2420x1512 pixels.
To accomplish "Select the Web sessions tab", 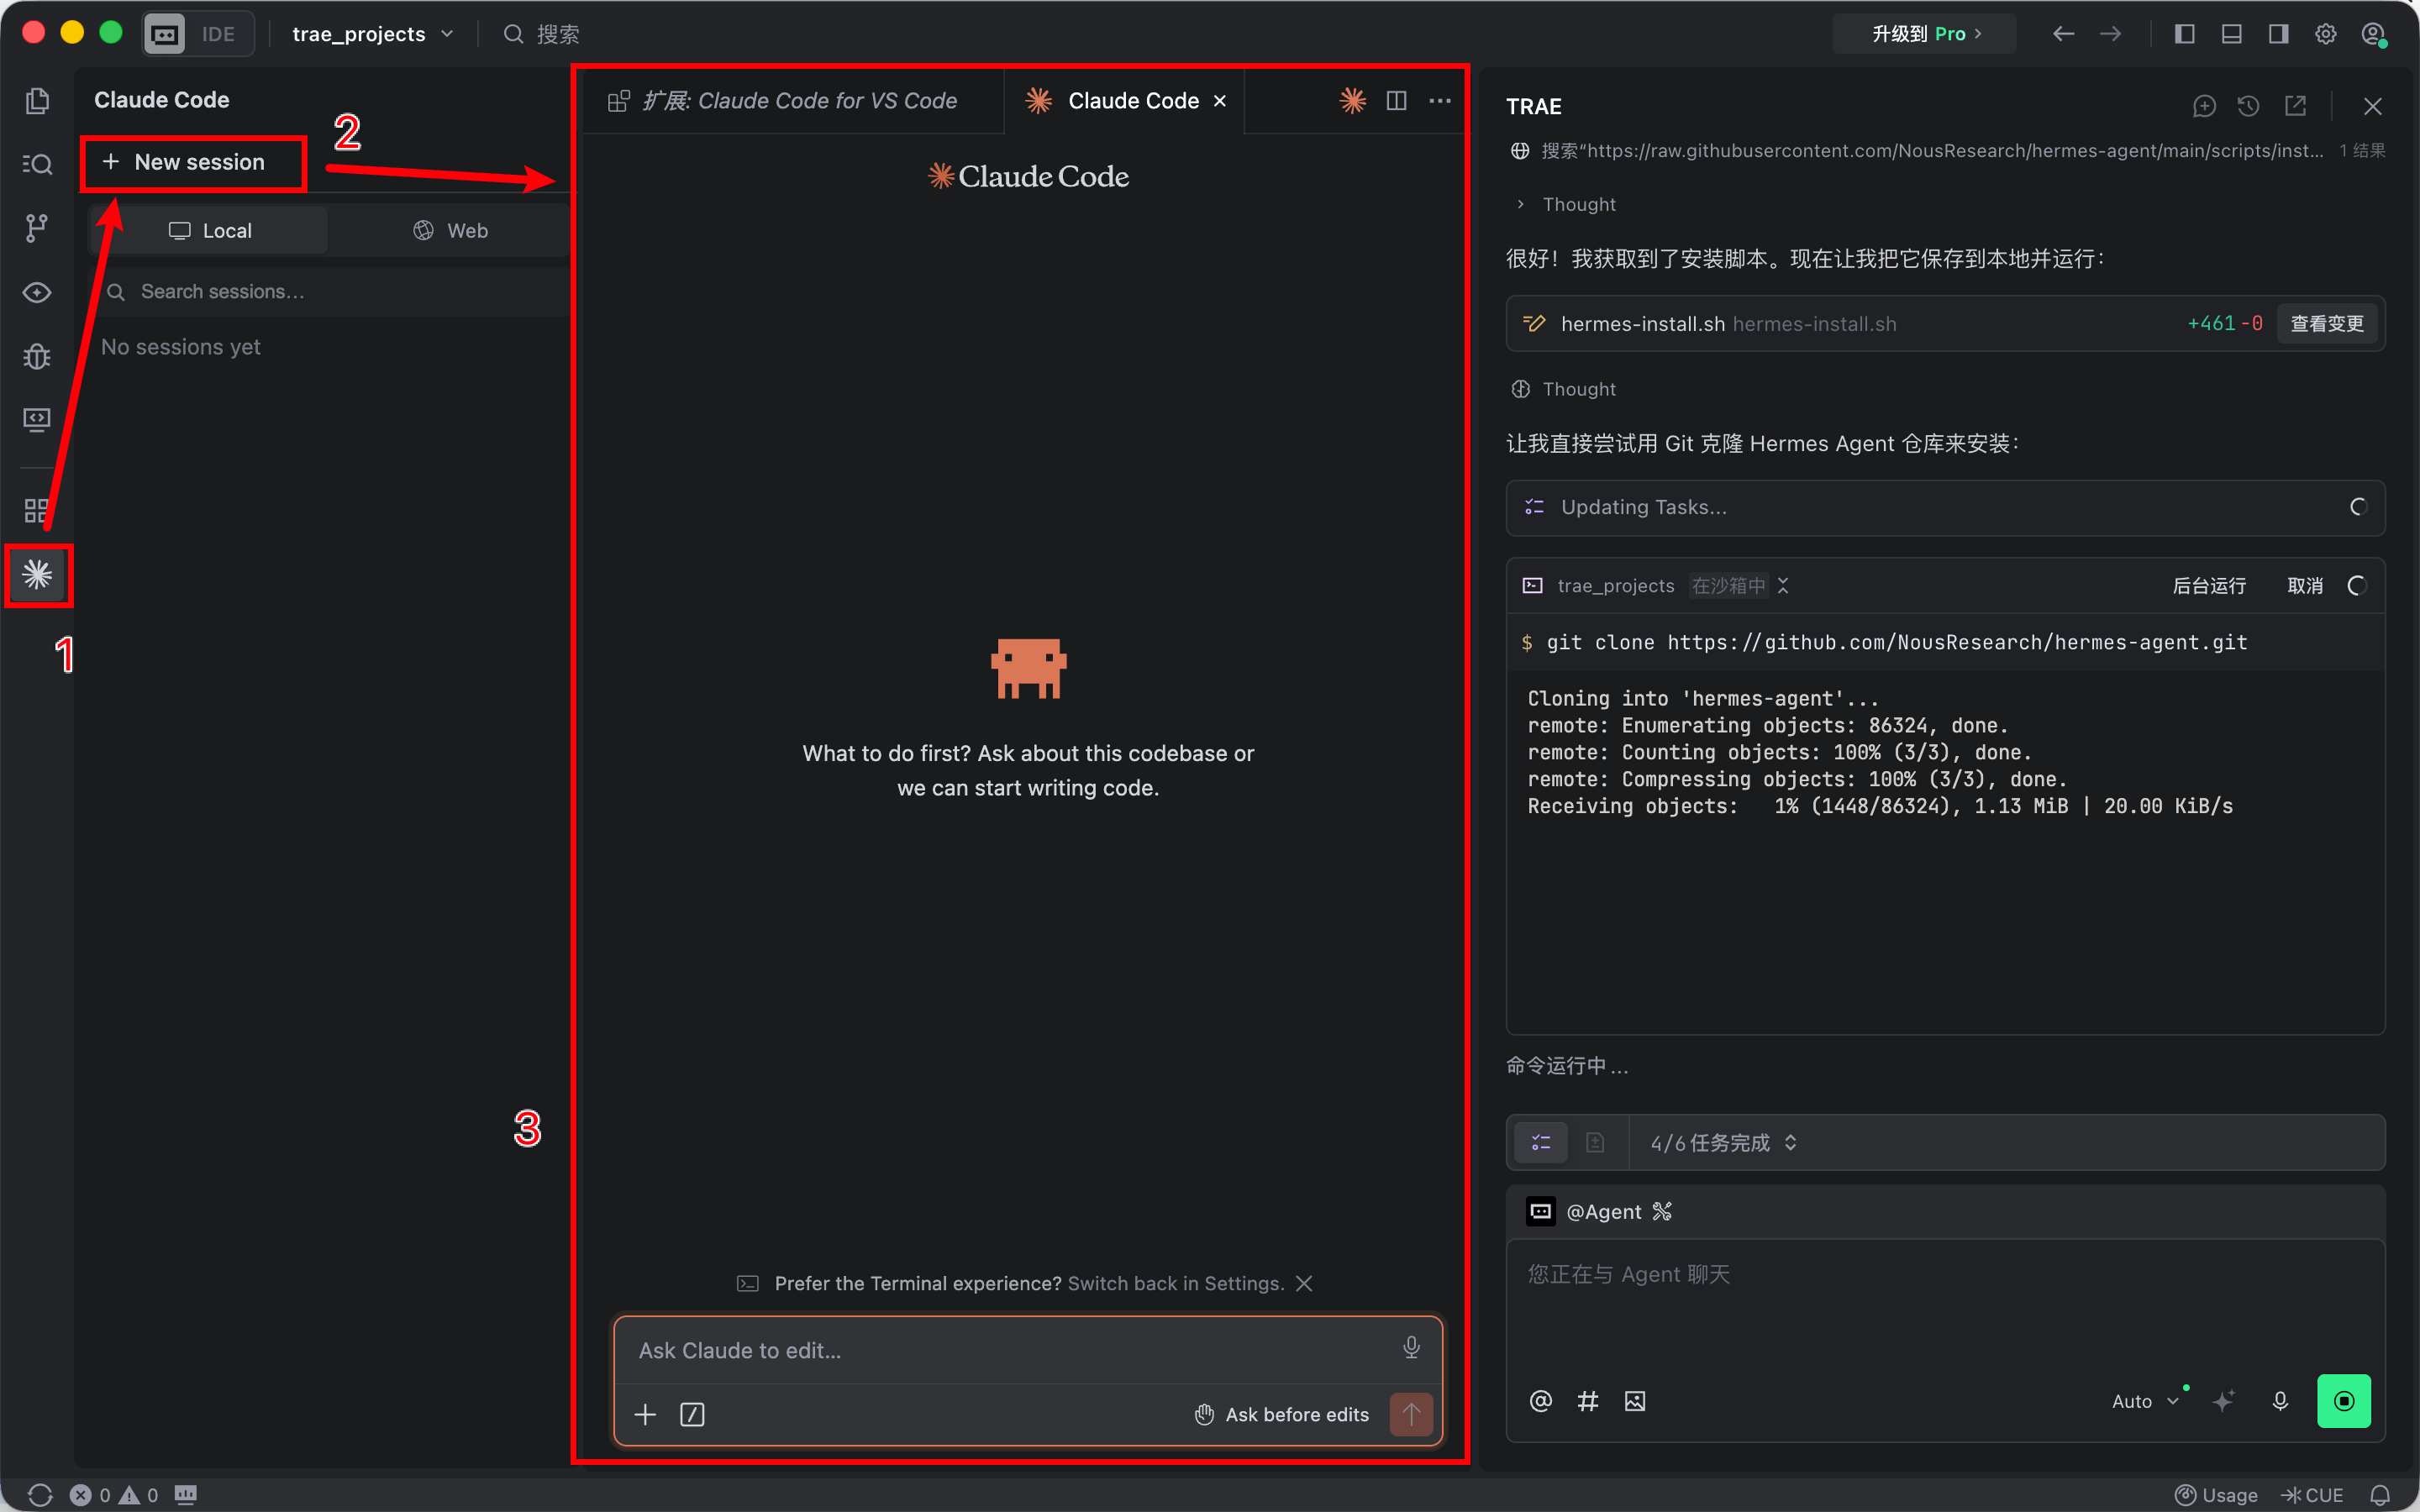I will [x=450, y=230].
